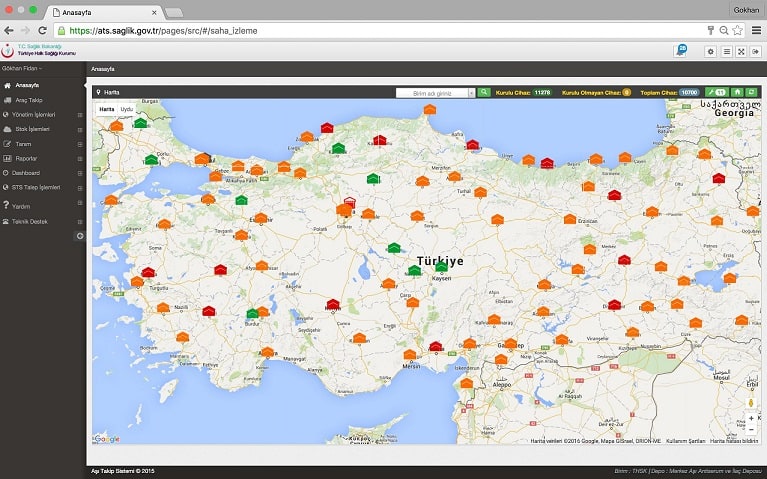Open the Raporlar menu item
Viewport: 767px width, 479px height.
click(26, 158)
